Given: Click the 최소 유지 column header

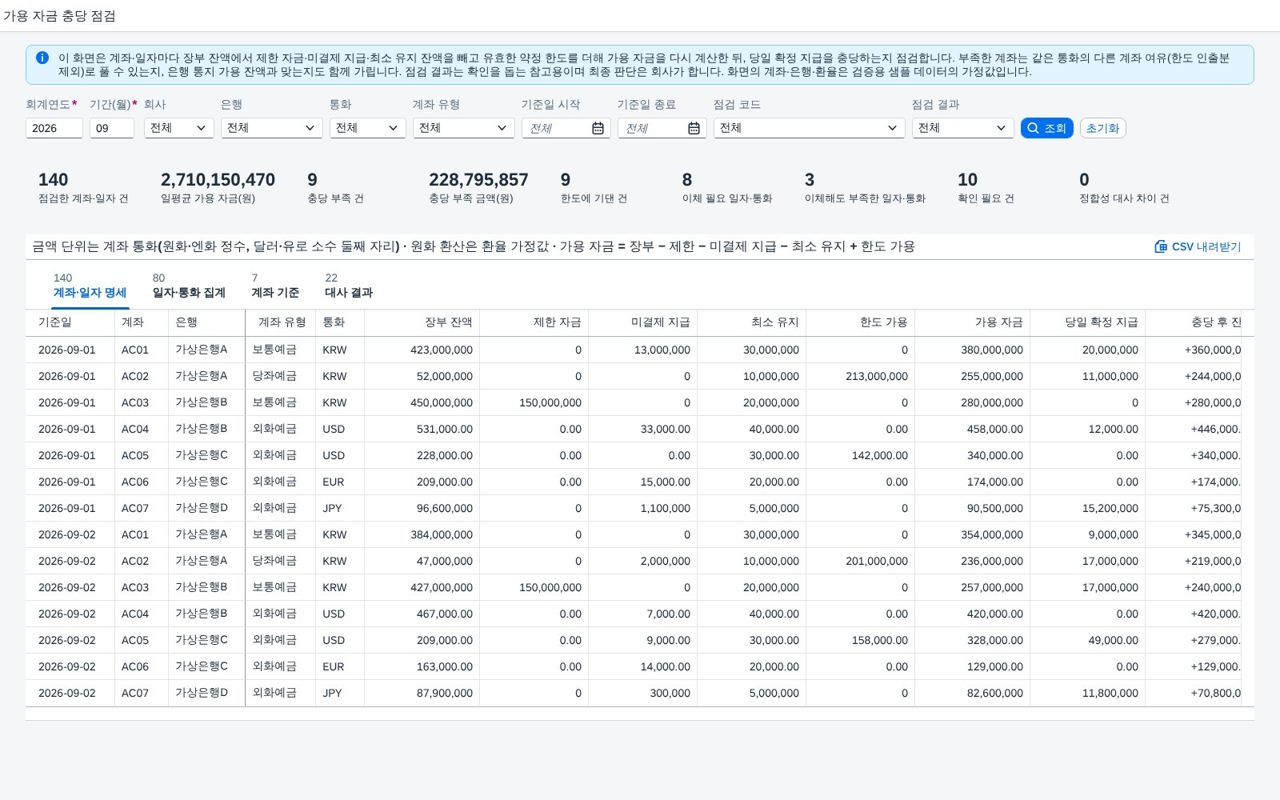Looking at the screenshot, I should [x=752, y=323].
